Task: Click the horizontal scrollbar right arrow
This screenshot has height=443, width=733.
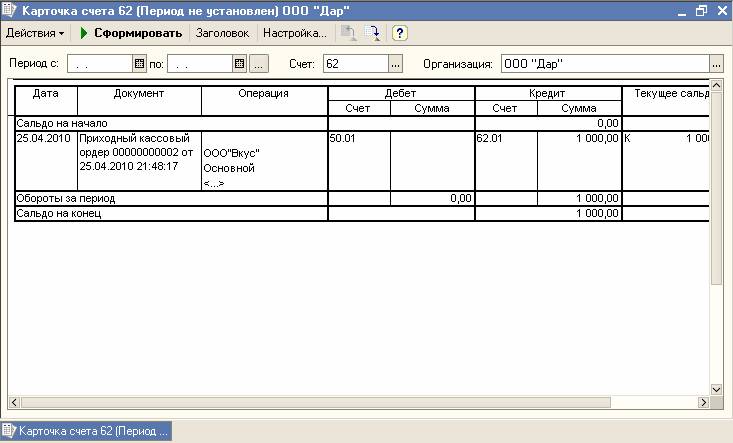Action: 703,402
